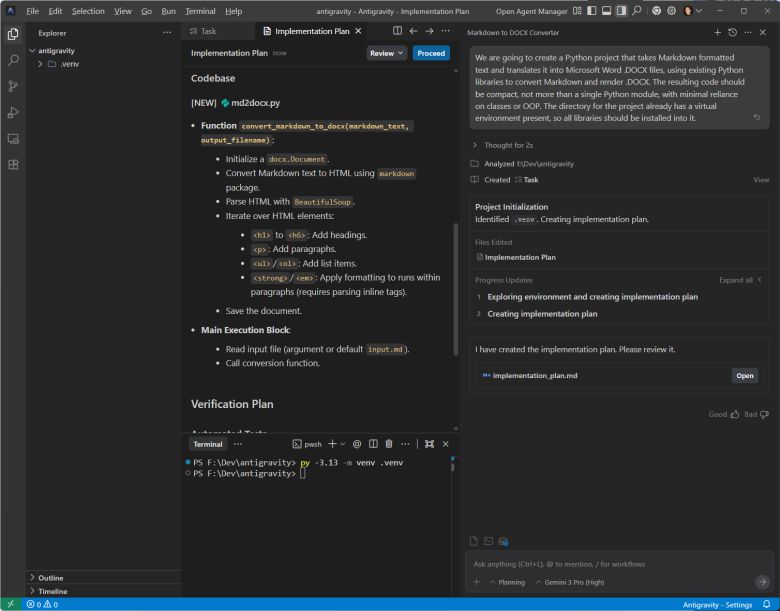The image size is (780, 611).
Task: Open the Run and Debug view
Action: point(13,112)
